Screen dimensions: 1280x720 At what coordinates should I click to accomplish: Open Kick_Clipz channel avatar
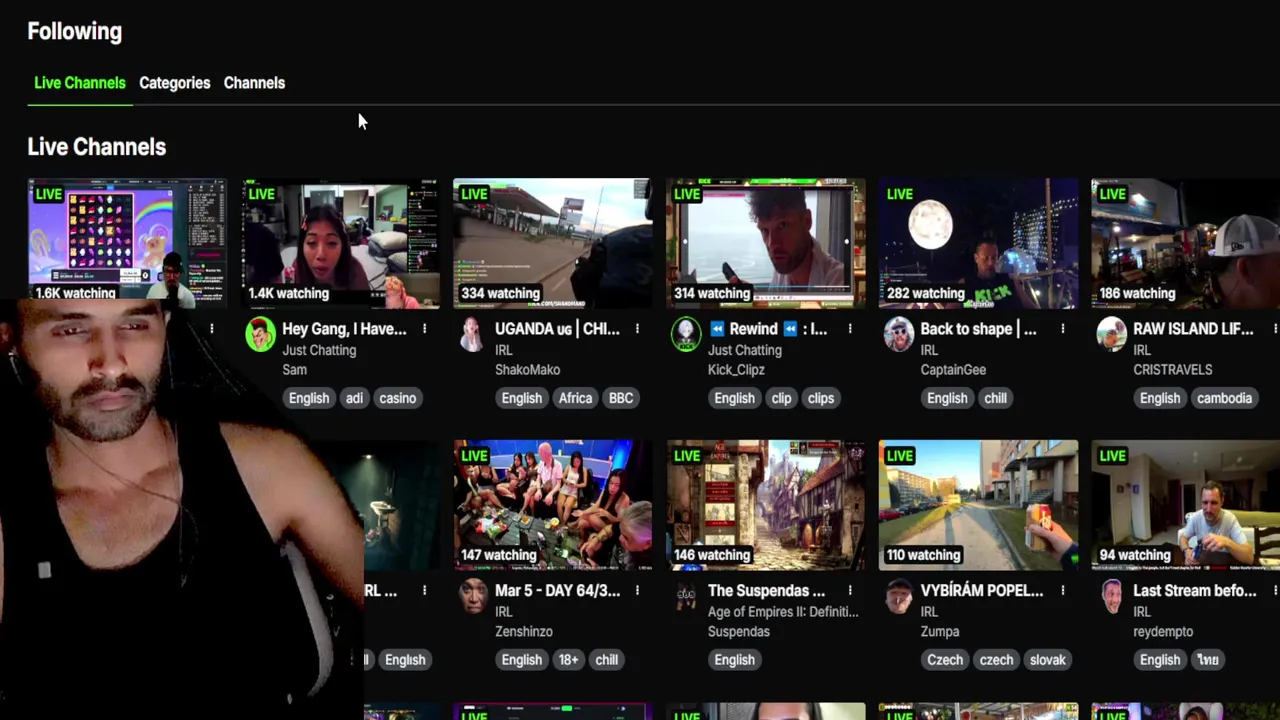pos(686,334)
